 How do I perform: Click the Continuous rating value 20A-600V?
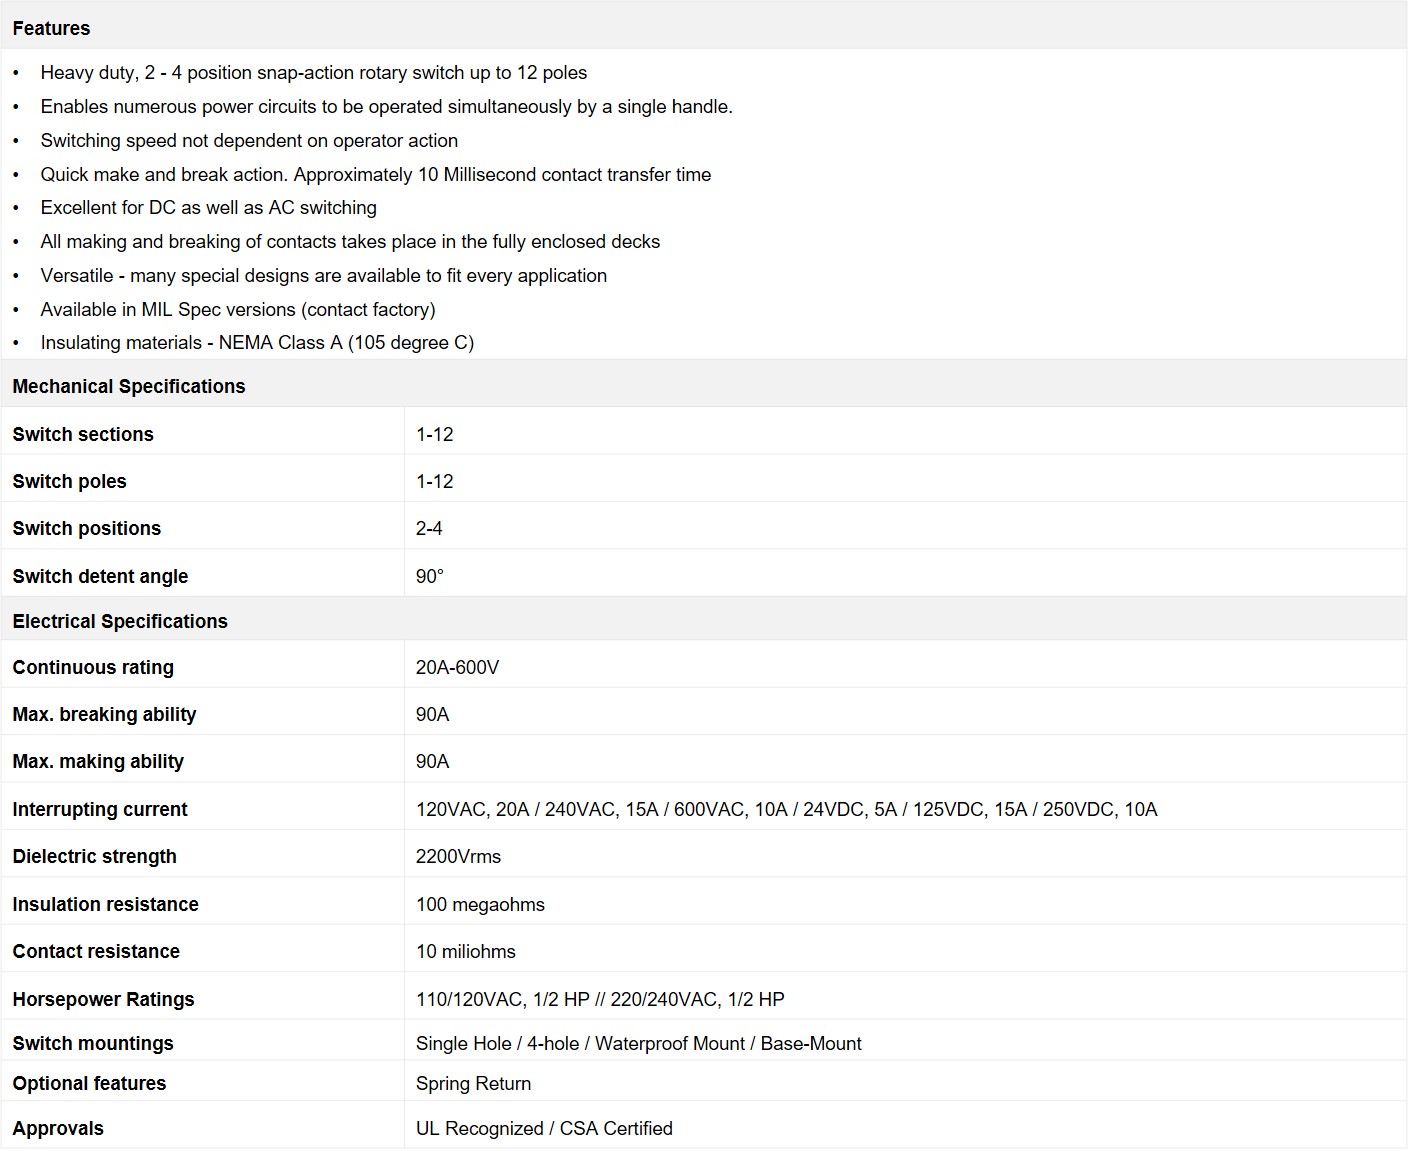pos(457,667)
